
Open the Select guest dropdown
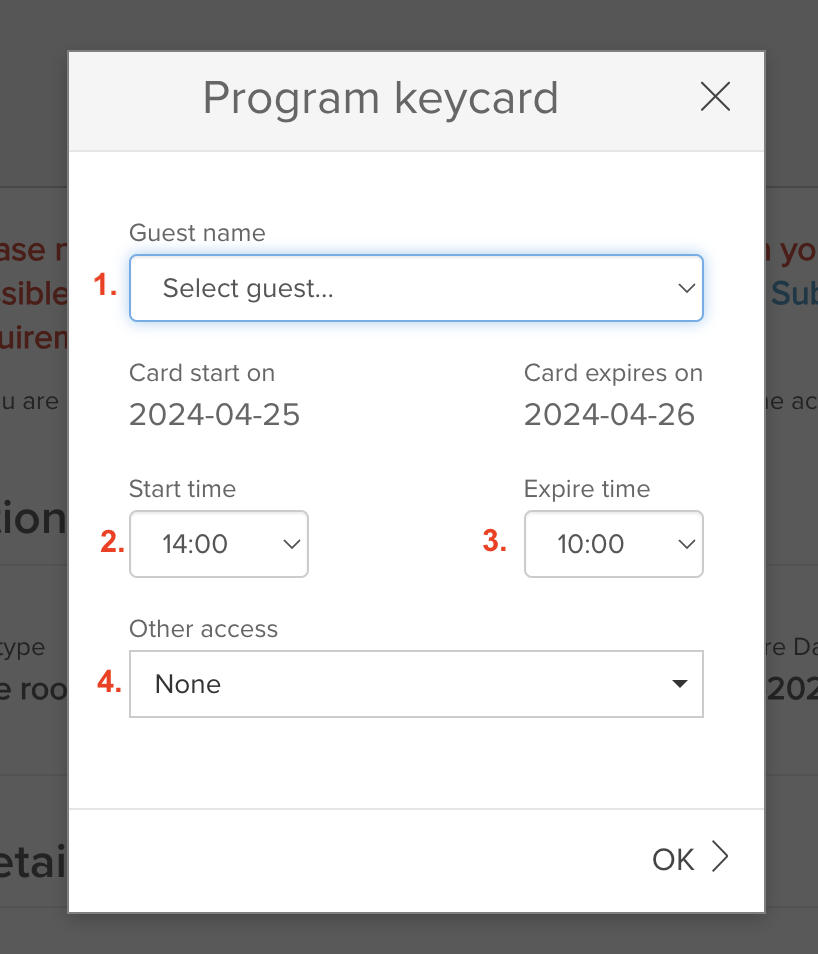coord(416,287)
